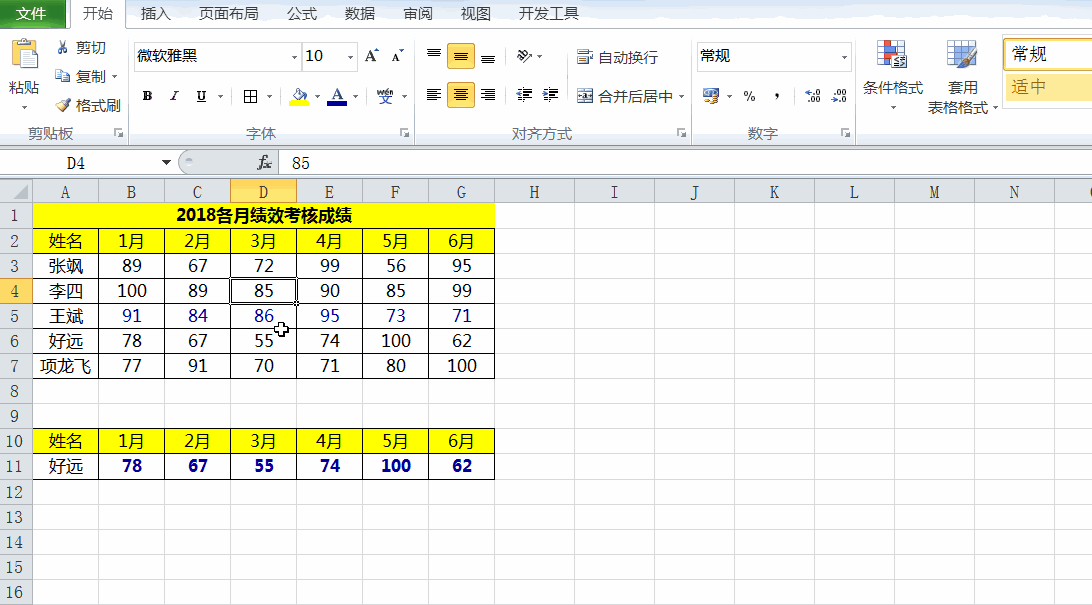
Task: Click the formula bar showing 85
Action: (x=685, y=163)
